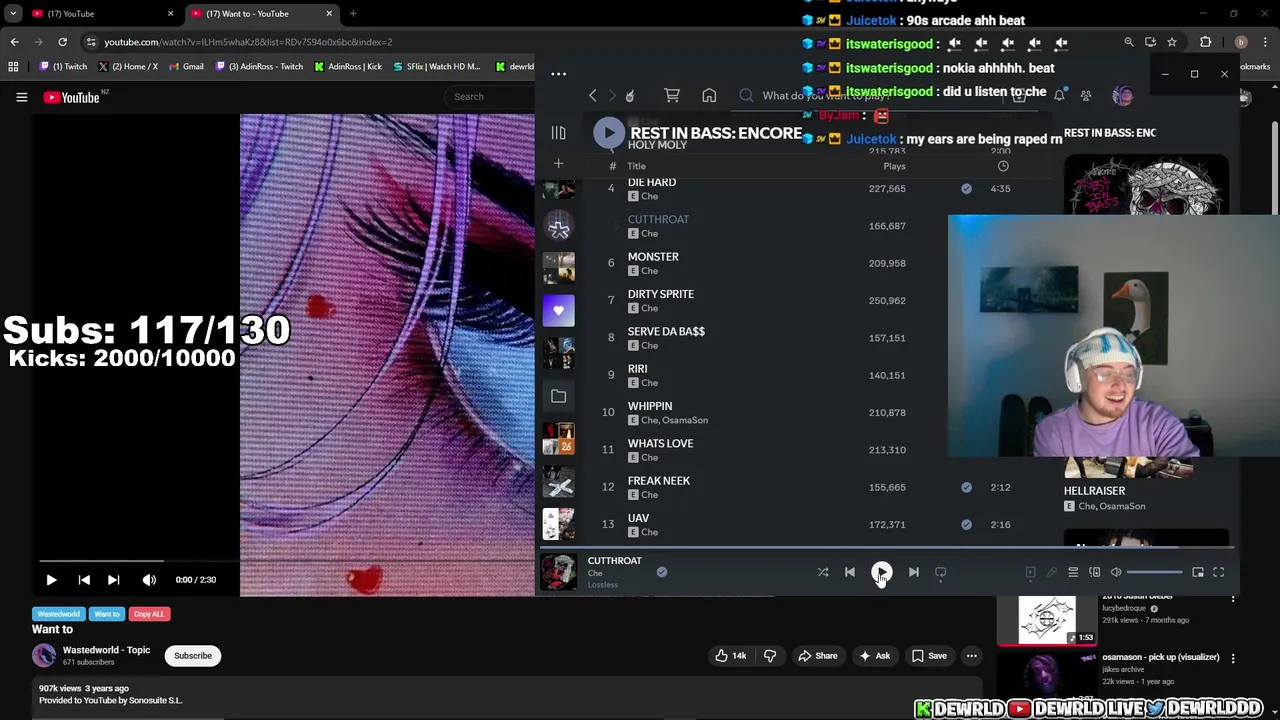Open the music app profile avatar
1280x720 pixels.
click(1123, 96)
